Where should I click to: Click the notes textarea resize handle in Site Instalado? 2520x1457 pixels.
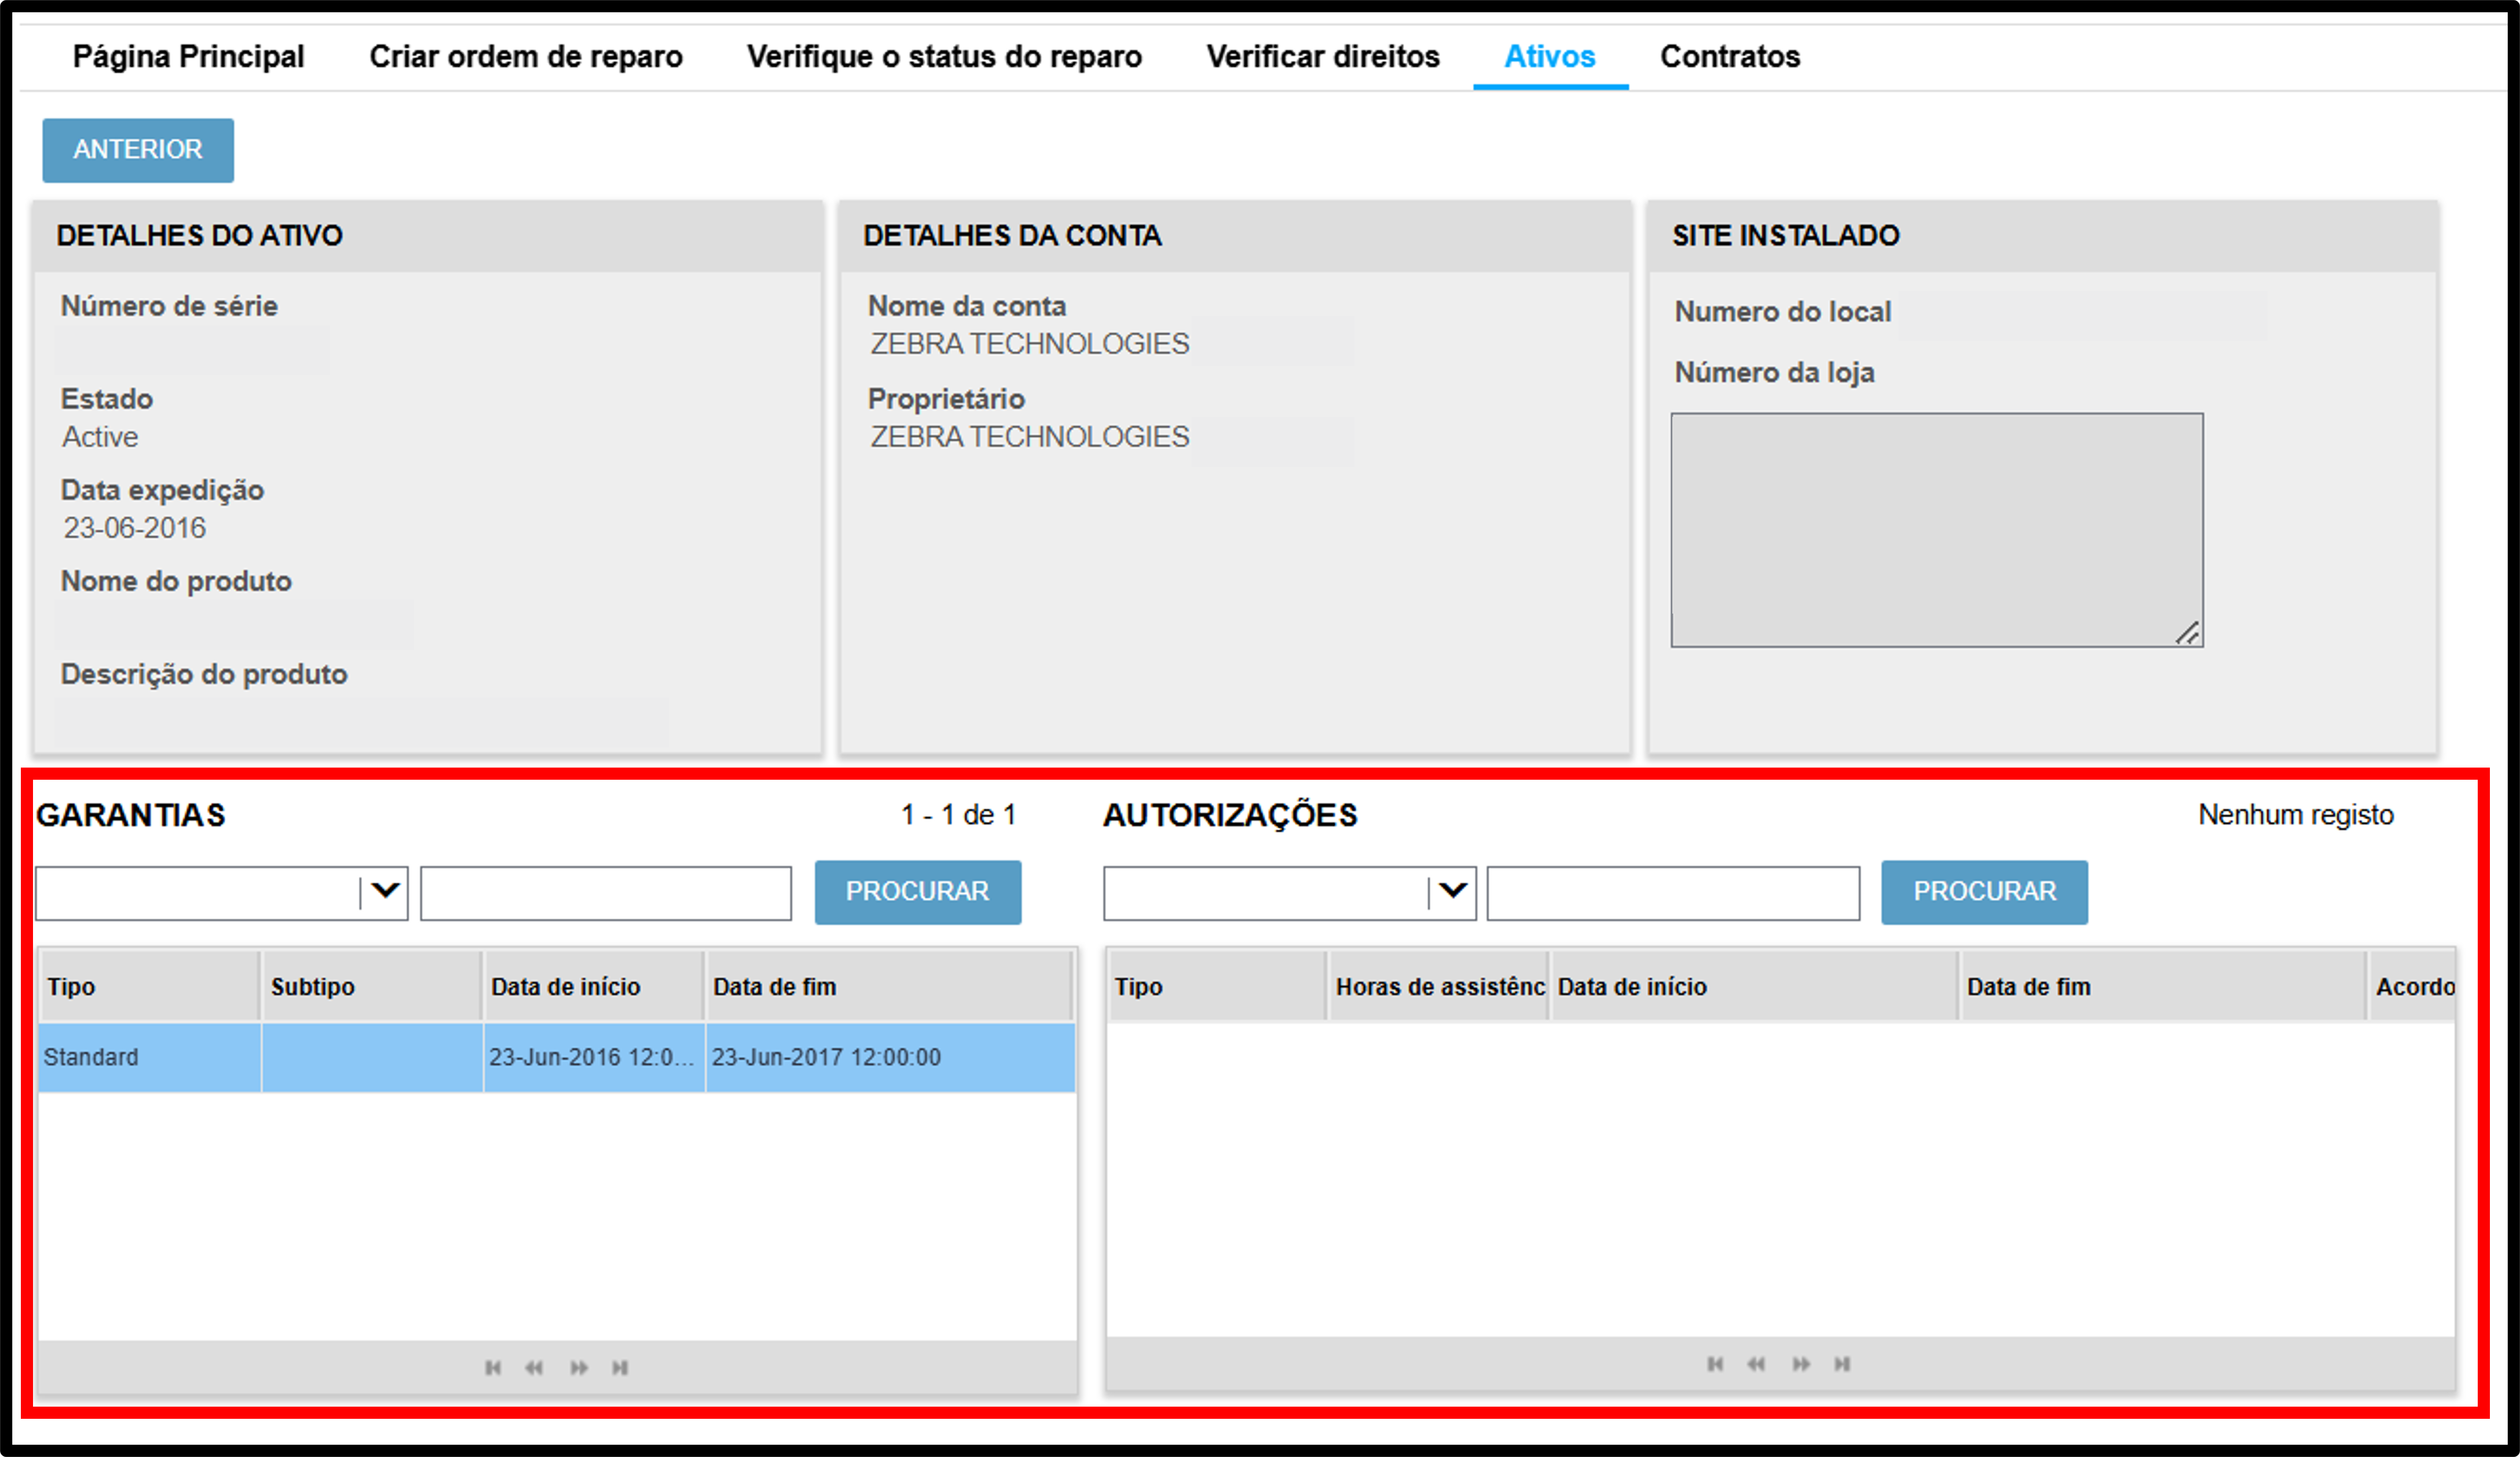click(x=2187, y=633)
